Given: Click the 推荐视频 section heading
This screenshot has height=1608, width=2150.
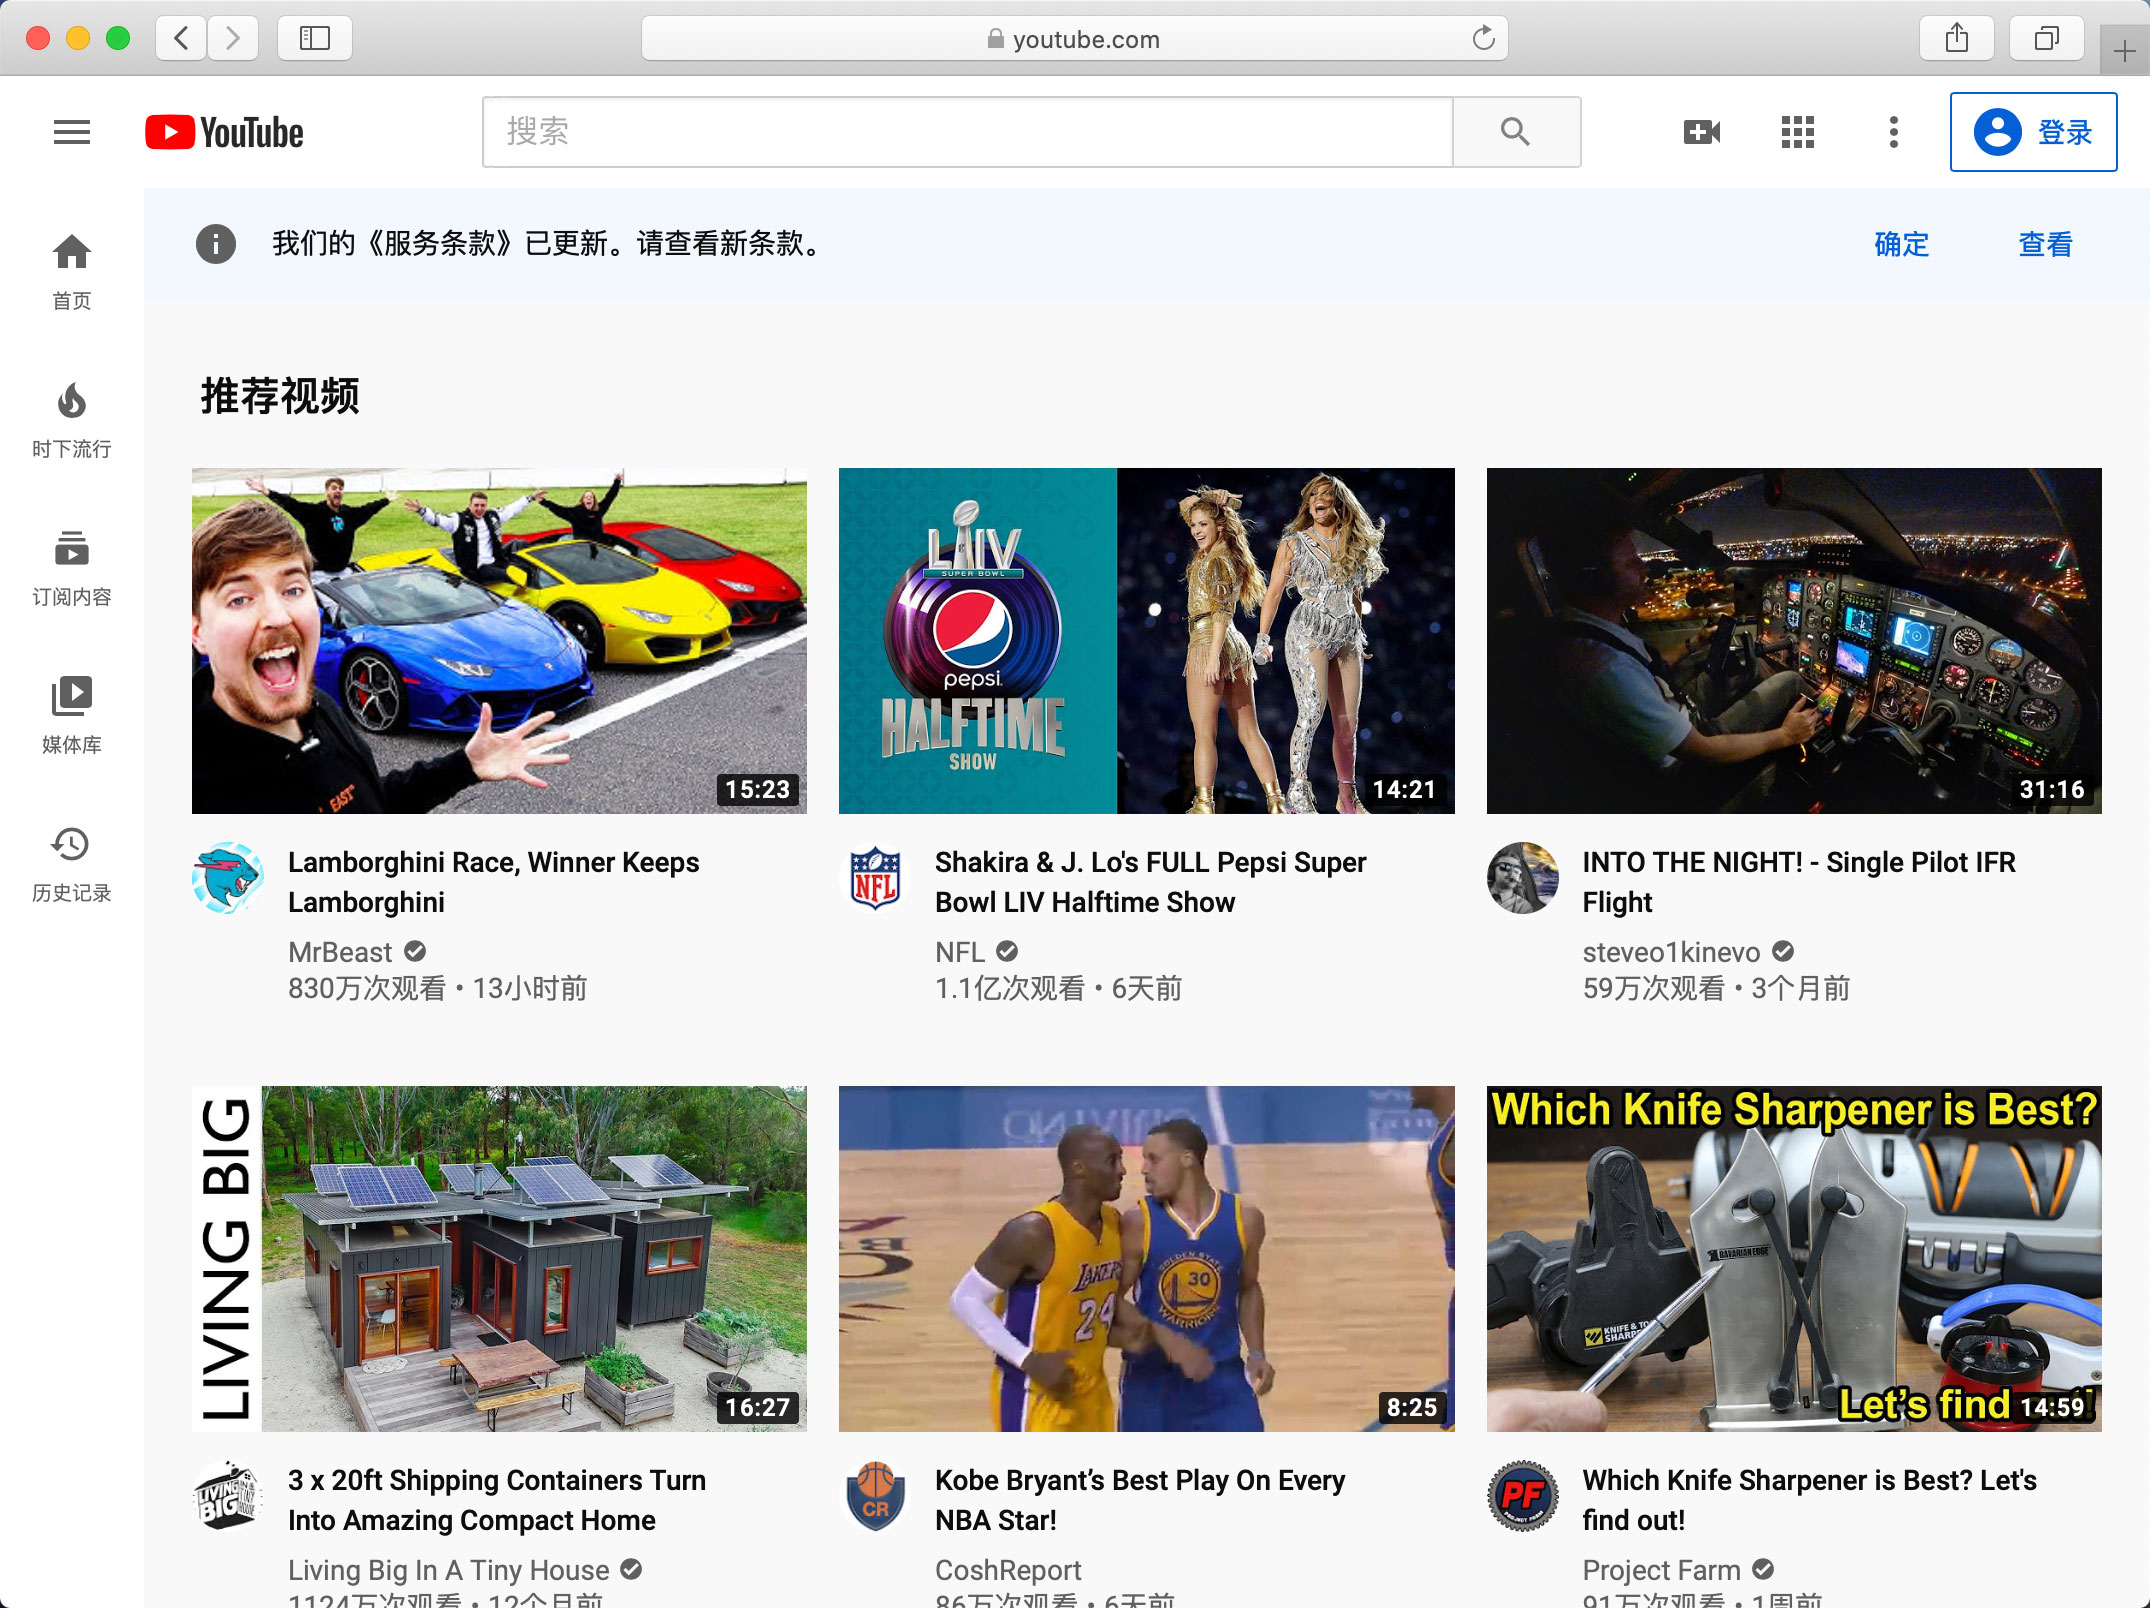Looking at the screenshot, I should 280,396.
